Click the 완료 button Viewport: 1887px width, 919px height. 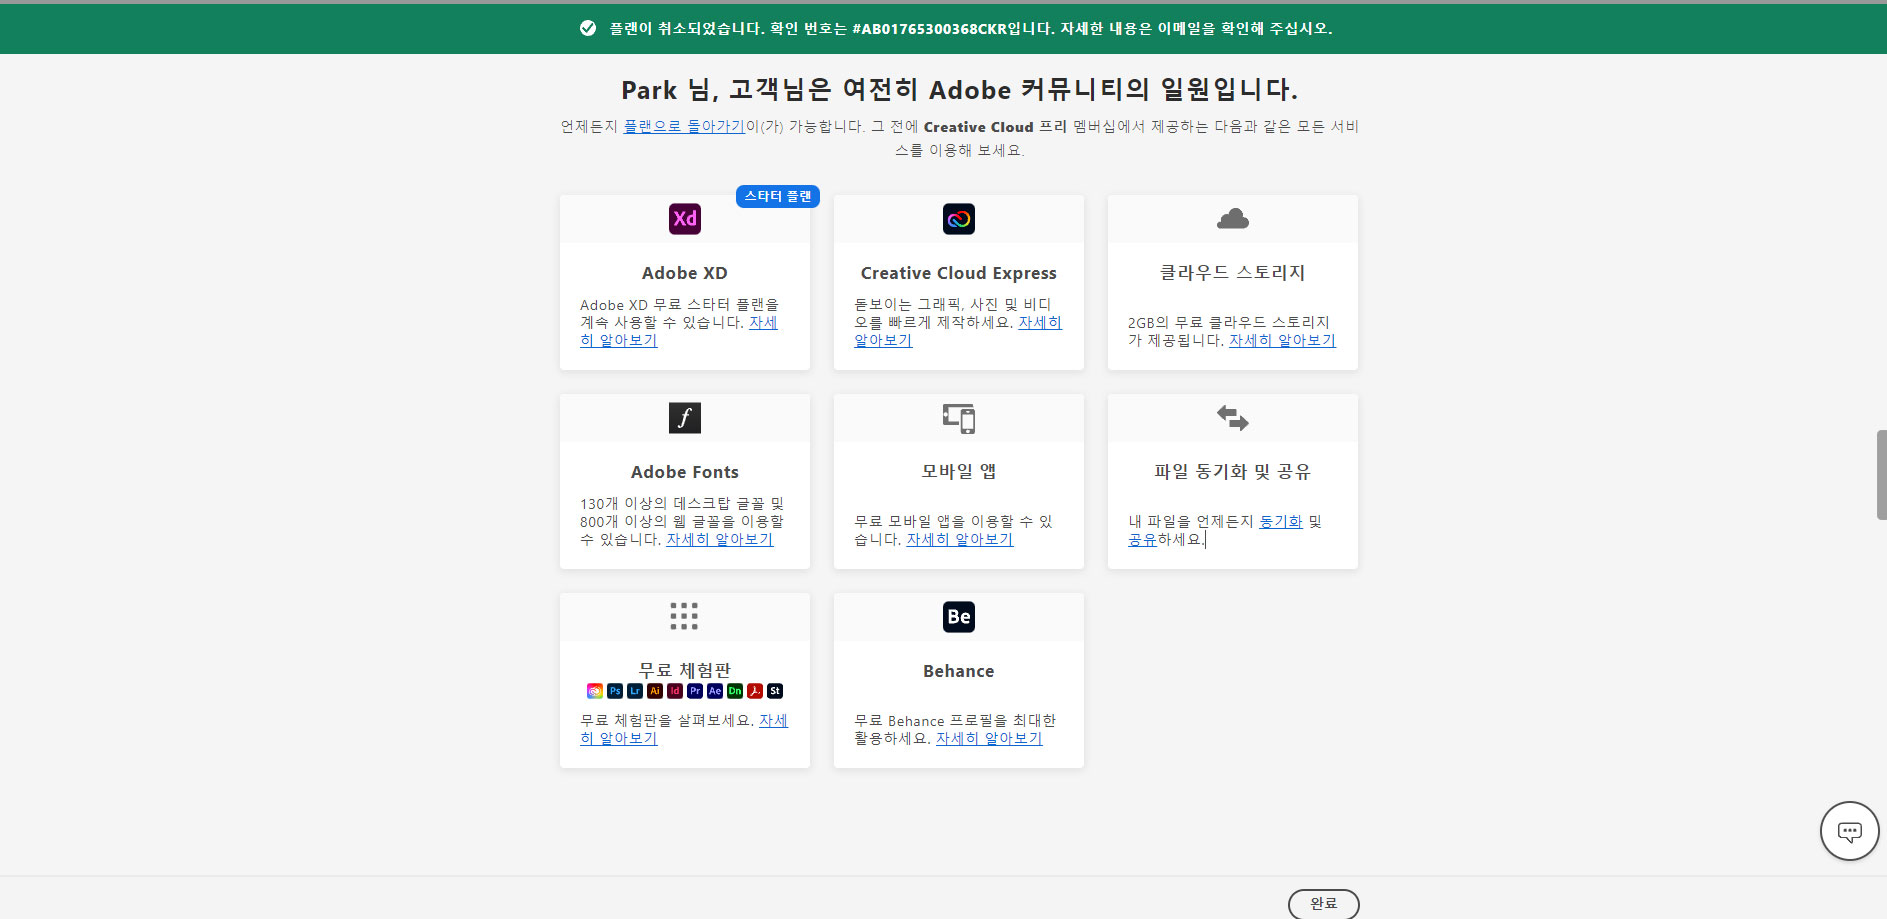(x=1323, y=903)
